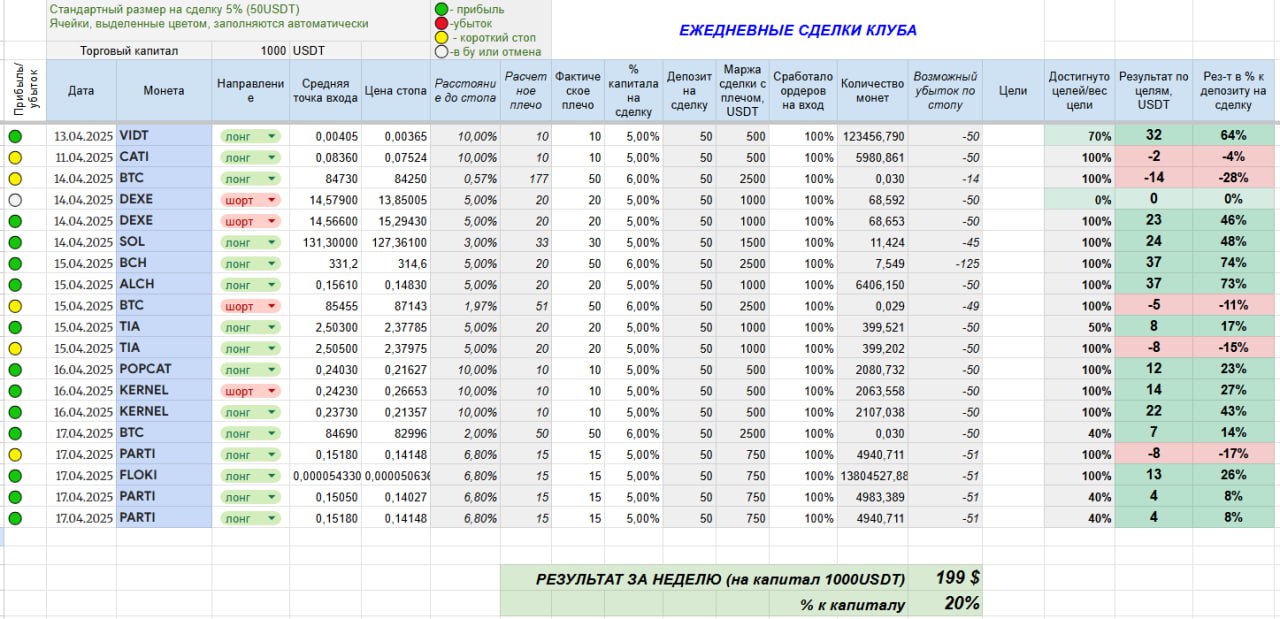Click the ЕЖЕДНЕВНЫЕ СДЕЛКИ КЛУБА title

[x=797, y=30]
